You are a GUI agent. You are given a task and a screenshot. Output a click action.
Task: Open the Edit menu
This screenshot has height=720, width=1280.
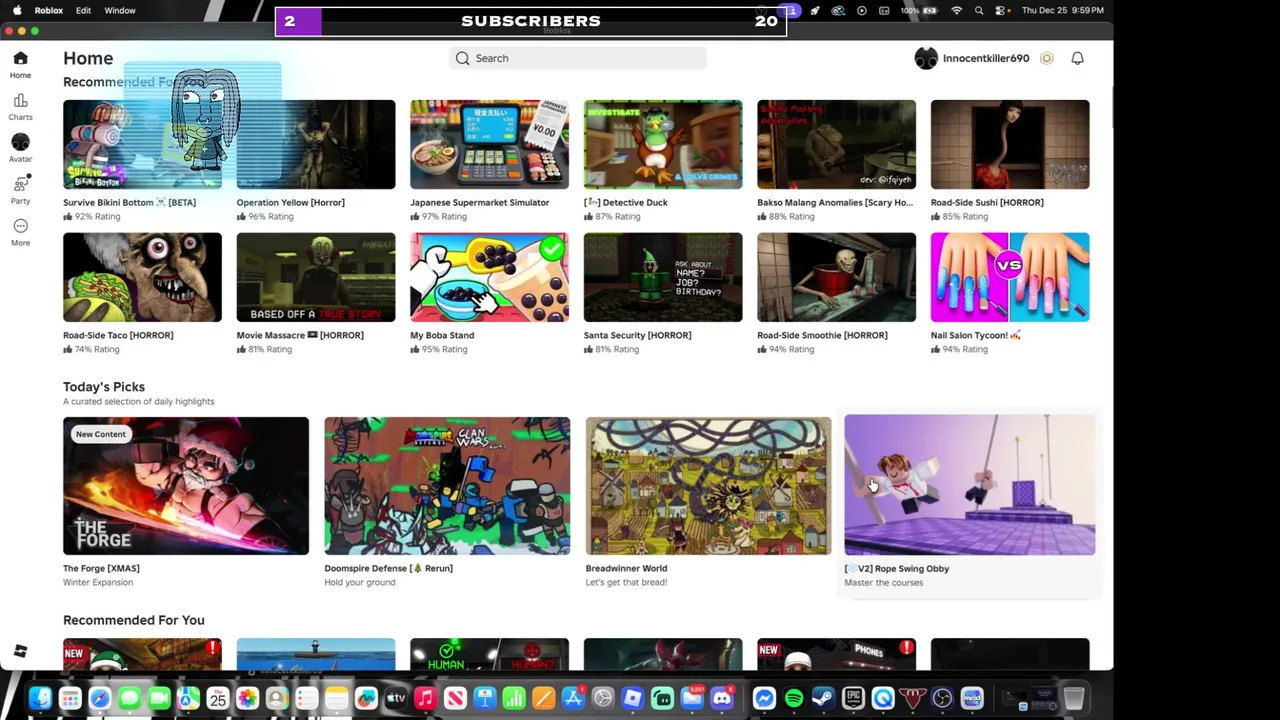[x=83, y=10]
